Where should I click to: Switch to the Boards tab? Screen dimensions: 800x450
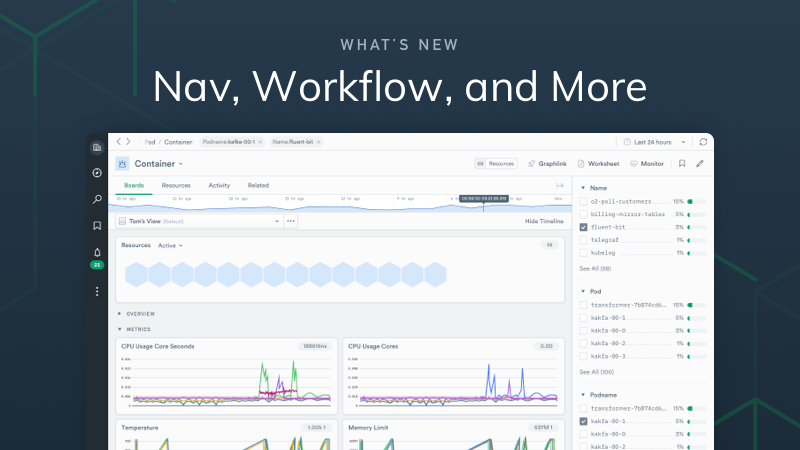(x=134, y=186)
